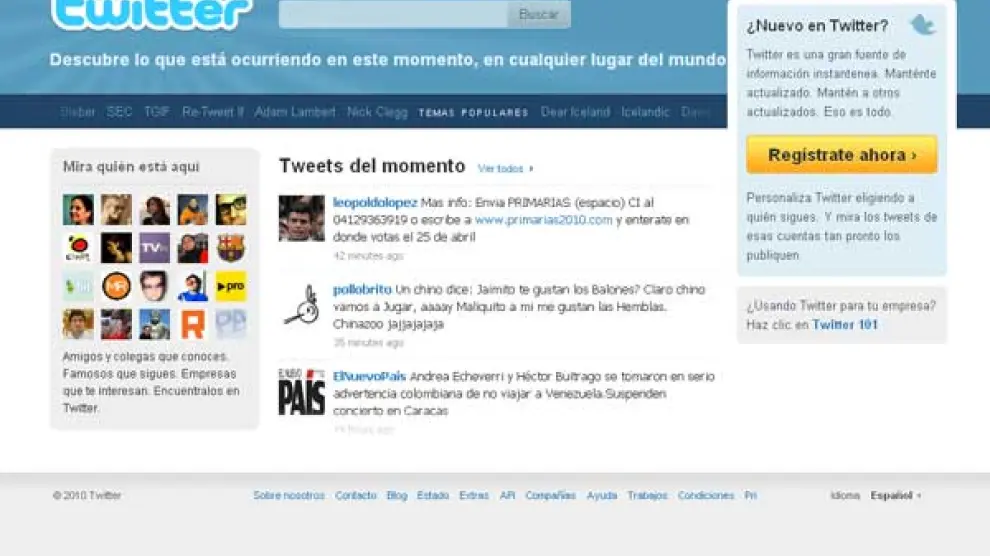Click the blue bird icon in signup box
This screenshot has height=556, width=990.
[921, 25]
